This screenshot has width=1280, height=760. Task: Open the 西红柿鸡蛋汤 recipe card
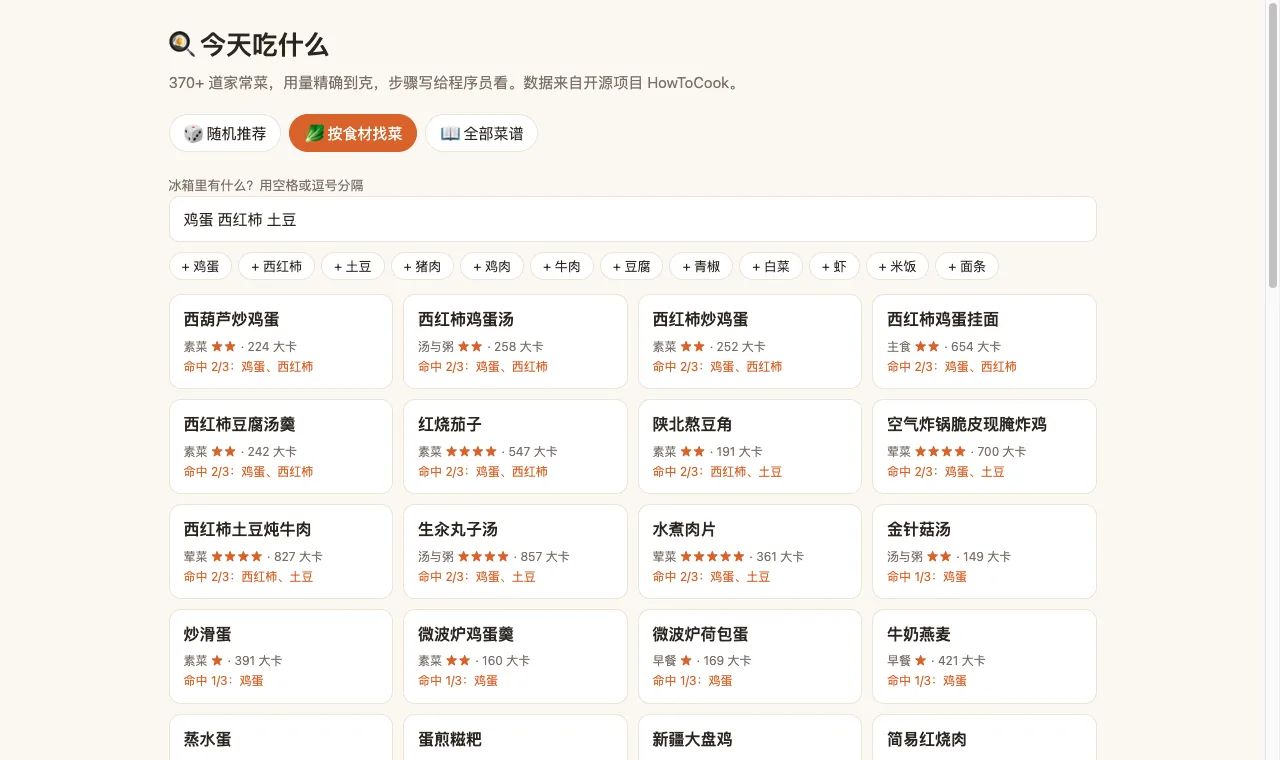pyautogui.click(x=515, y=341)
